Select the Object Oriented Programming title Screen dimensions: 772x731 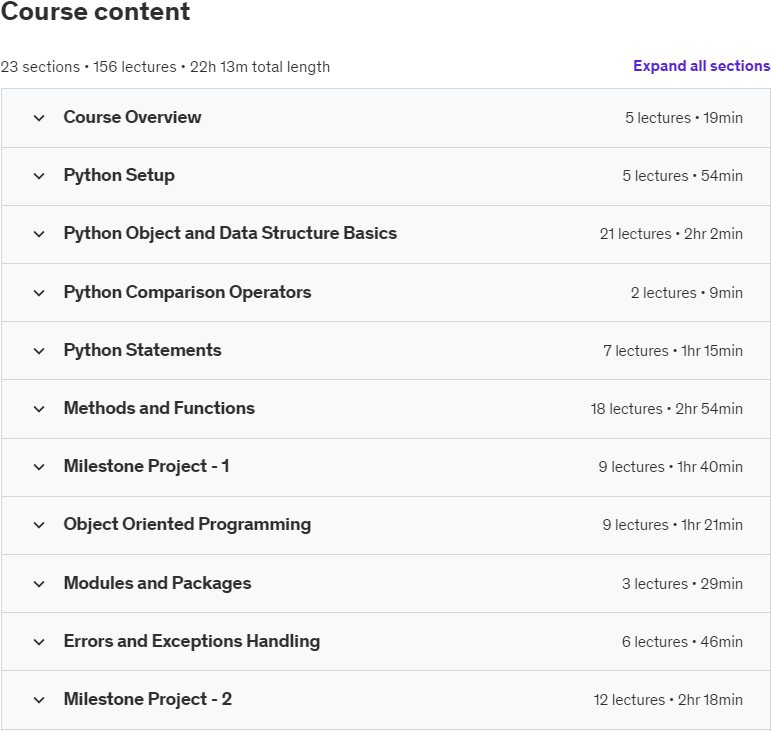187,524
